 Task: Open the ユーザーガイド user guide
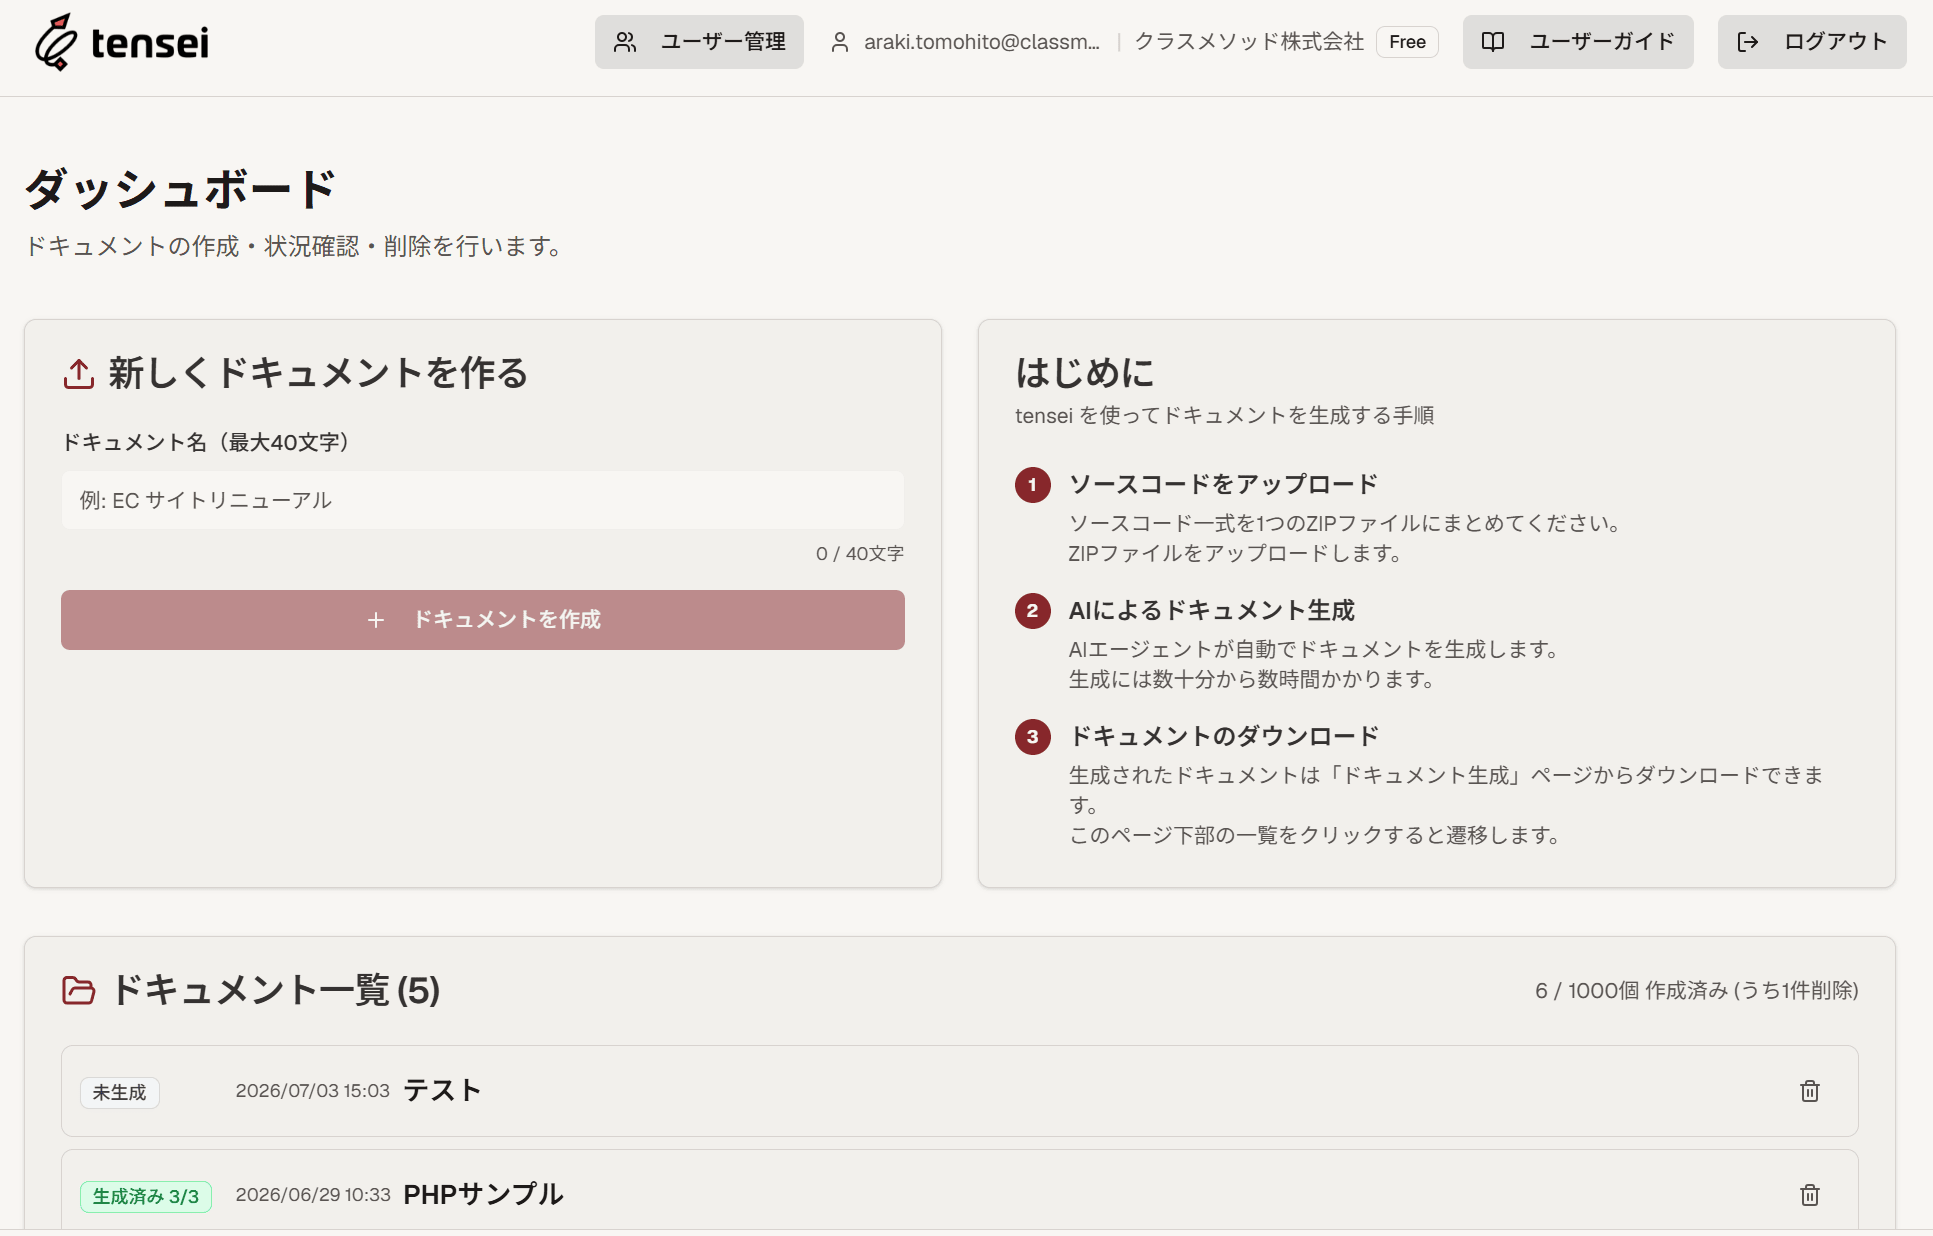pos(1578,42)
